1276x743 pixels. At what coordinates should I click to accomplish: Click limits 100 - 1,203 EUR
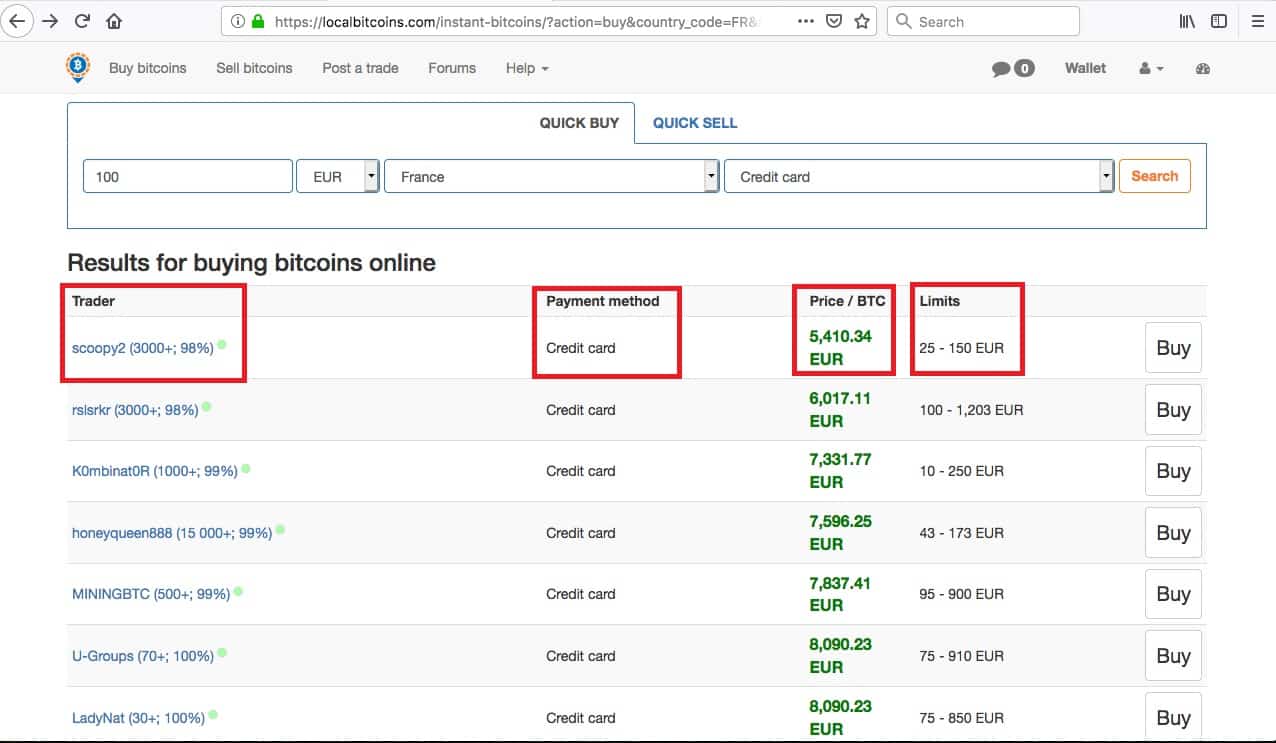click(x=971, y=410)
